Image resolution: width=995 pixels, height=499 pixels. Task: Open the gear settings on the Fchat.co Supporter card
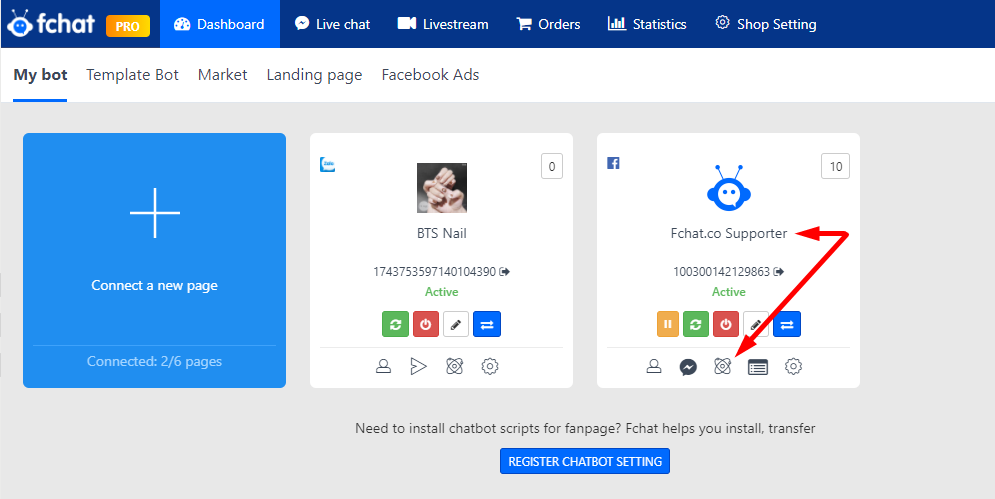click(x=793, y=366)
